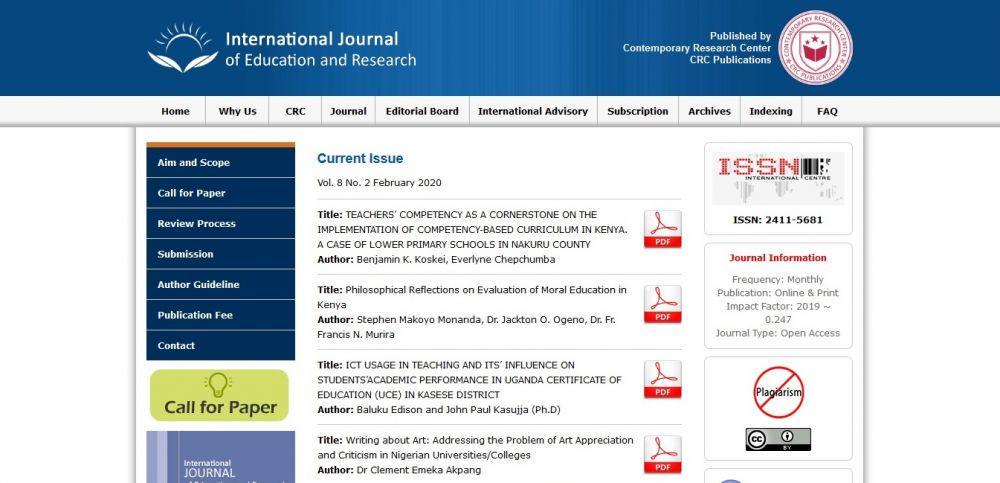
Task: Open PDF for Teachers' Competency article
Action: (x=663, y=229)
